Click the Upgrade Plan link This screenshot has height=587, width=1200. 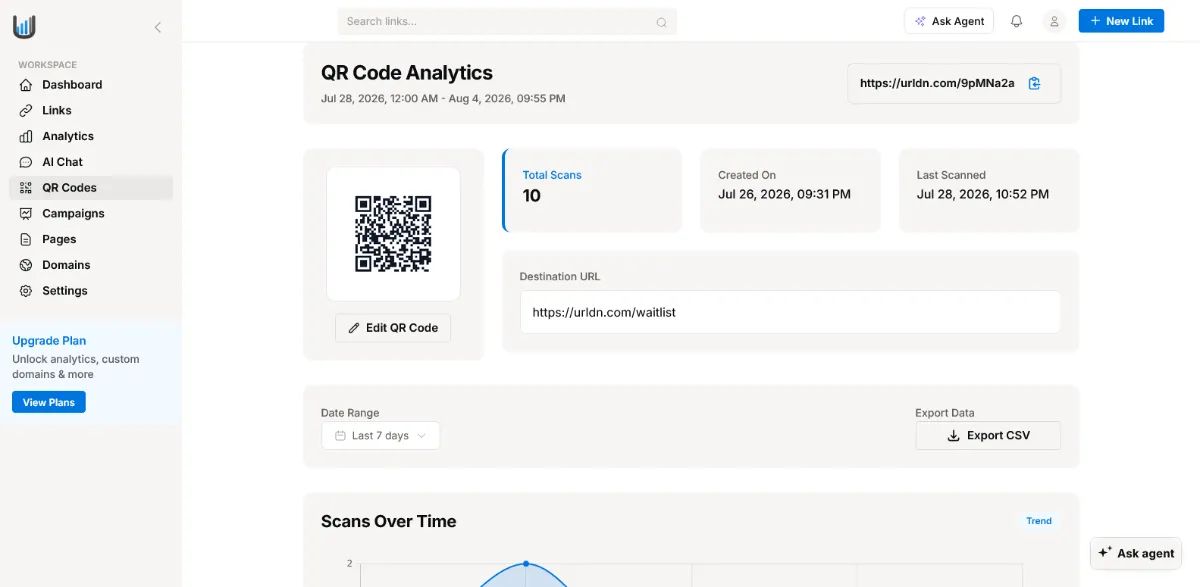coord(49,341)
